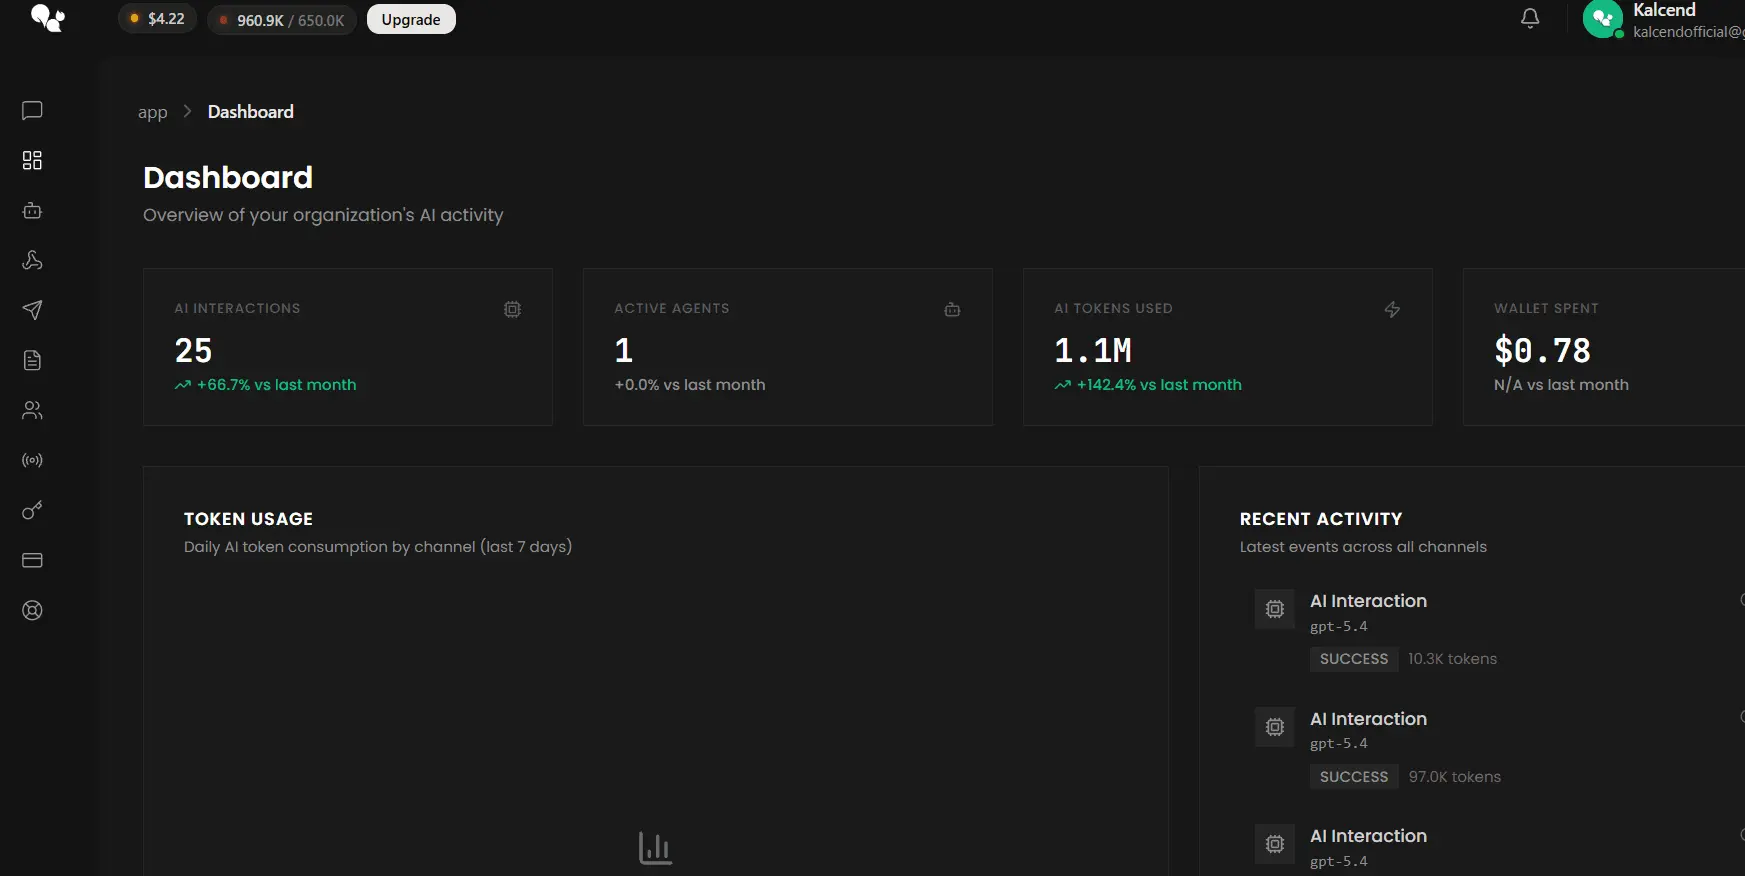Click robot icon on Active Agents card
Image resolution: width=1745 pixels, height=876 pixels.
click(952, 310)
